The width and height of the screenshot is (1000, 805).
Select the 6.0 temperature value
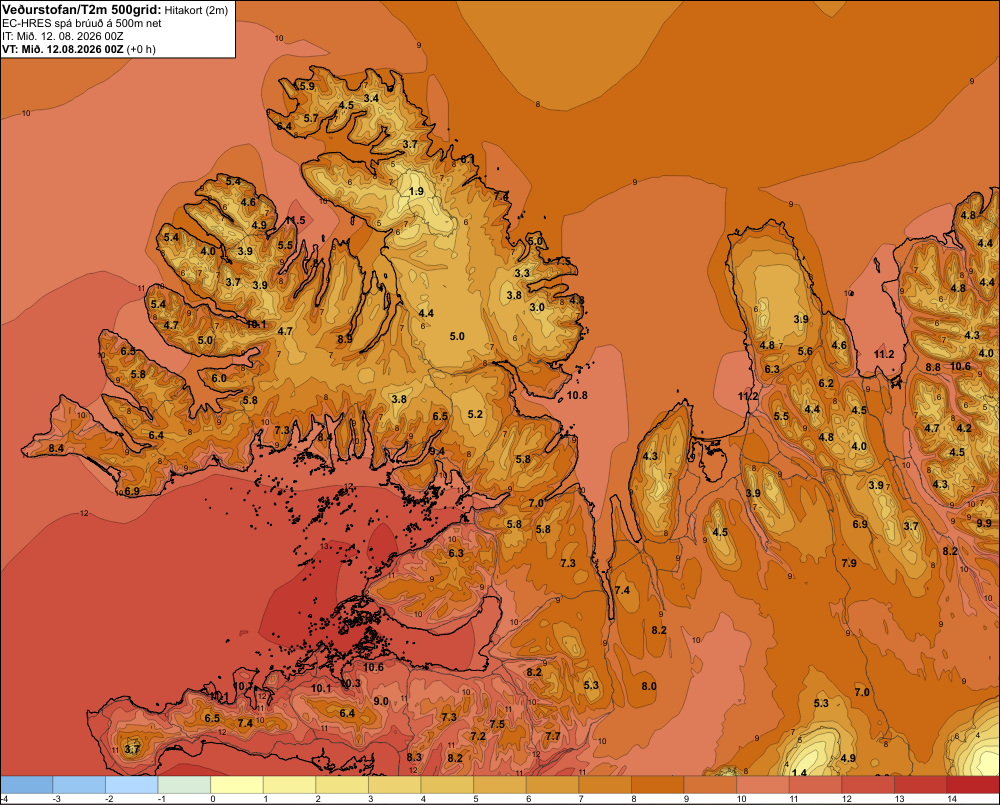219,378
